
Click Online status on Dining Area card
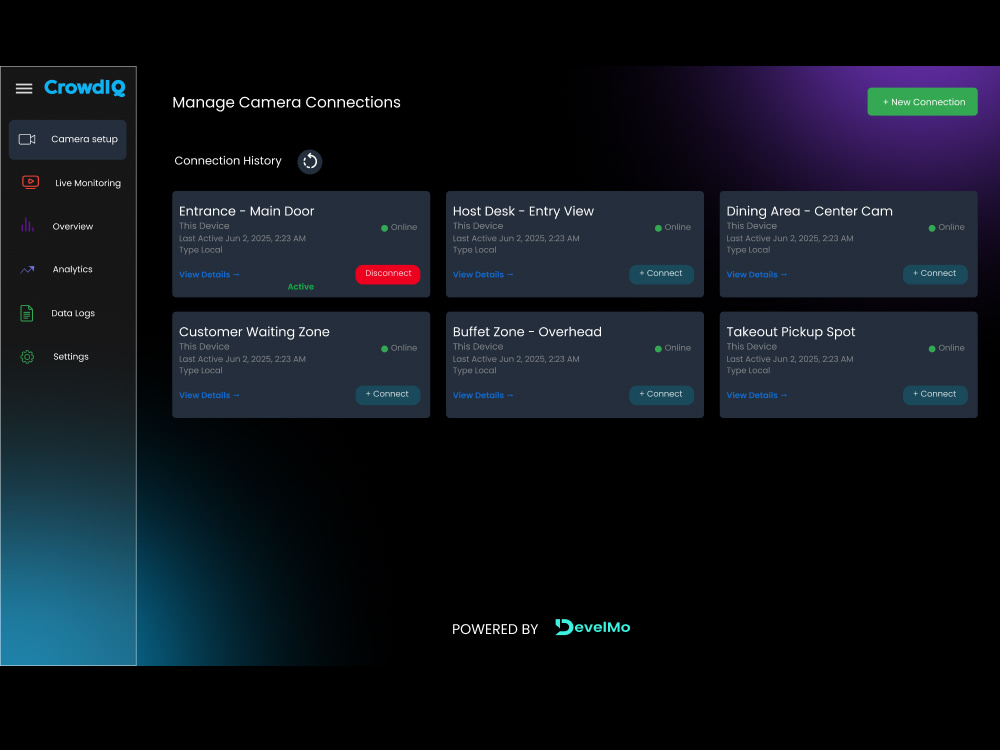(x=946, y=228)
